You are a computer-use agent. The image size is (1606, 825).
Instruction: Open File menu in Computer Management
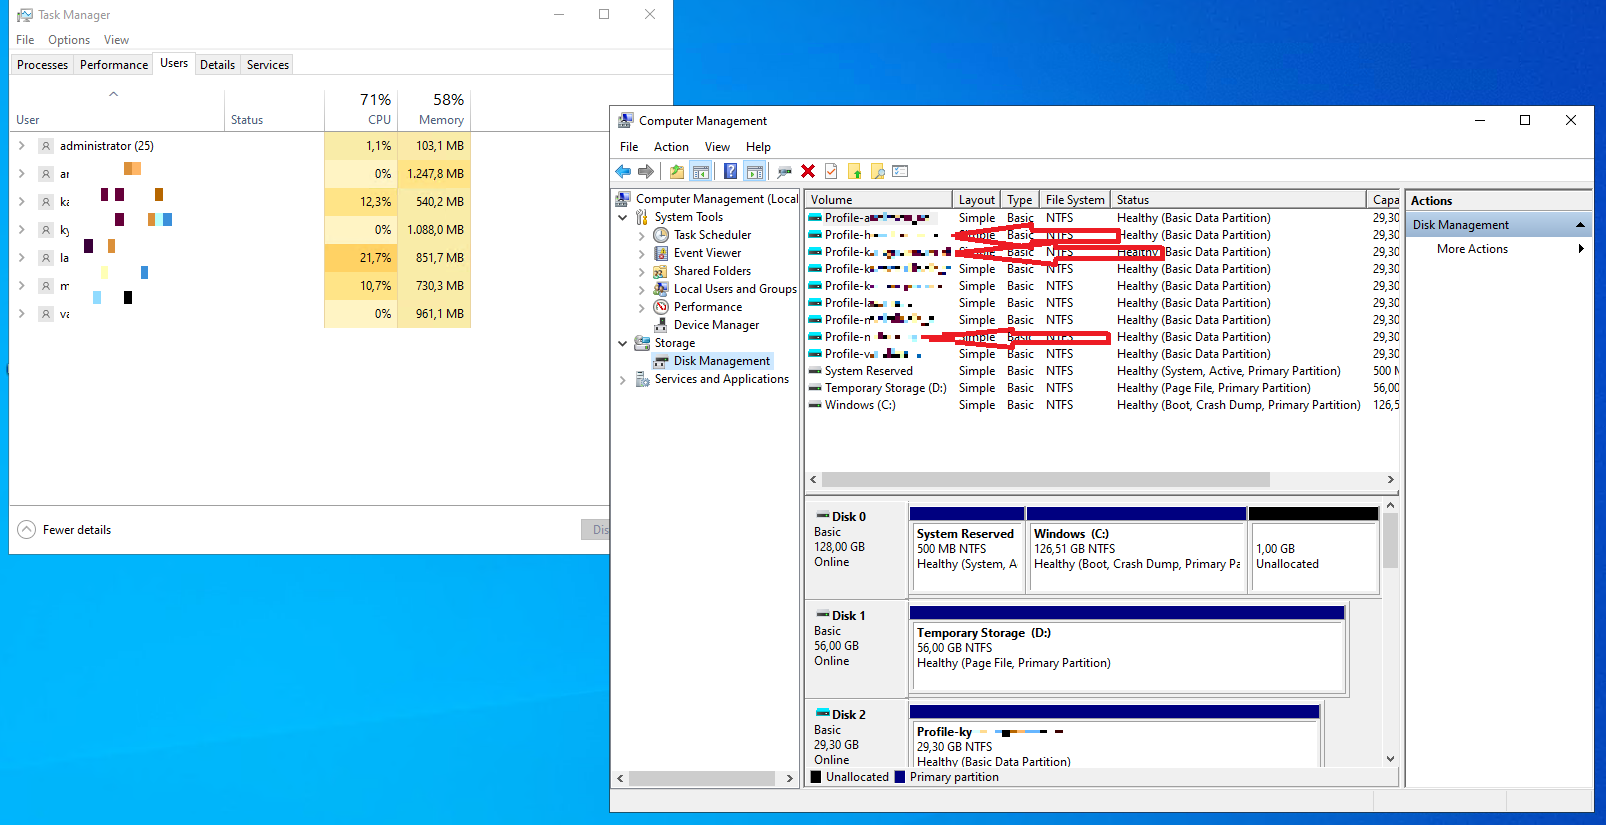click(629, 147)
